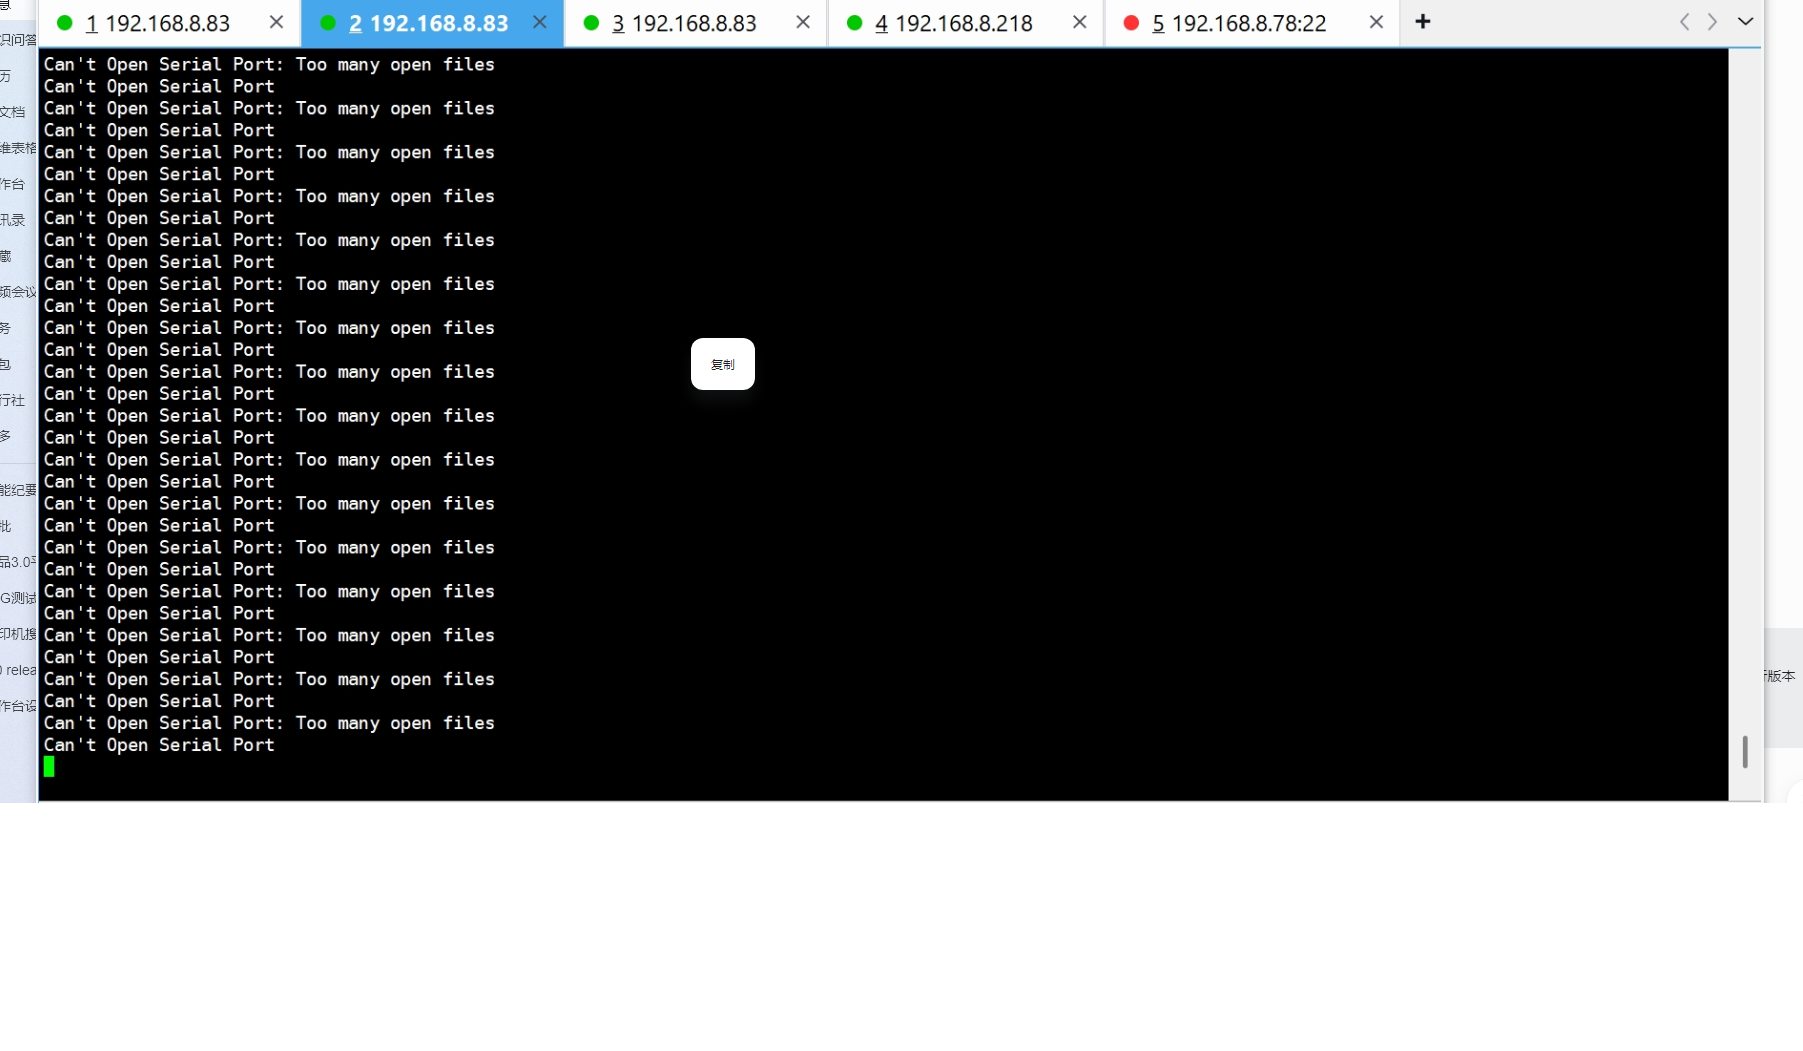Click the 复制 copy popup button
Image resolution: width=1803 pixels, height=1051 pixels.
[722, 364]
